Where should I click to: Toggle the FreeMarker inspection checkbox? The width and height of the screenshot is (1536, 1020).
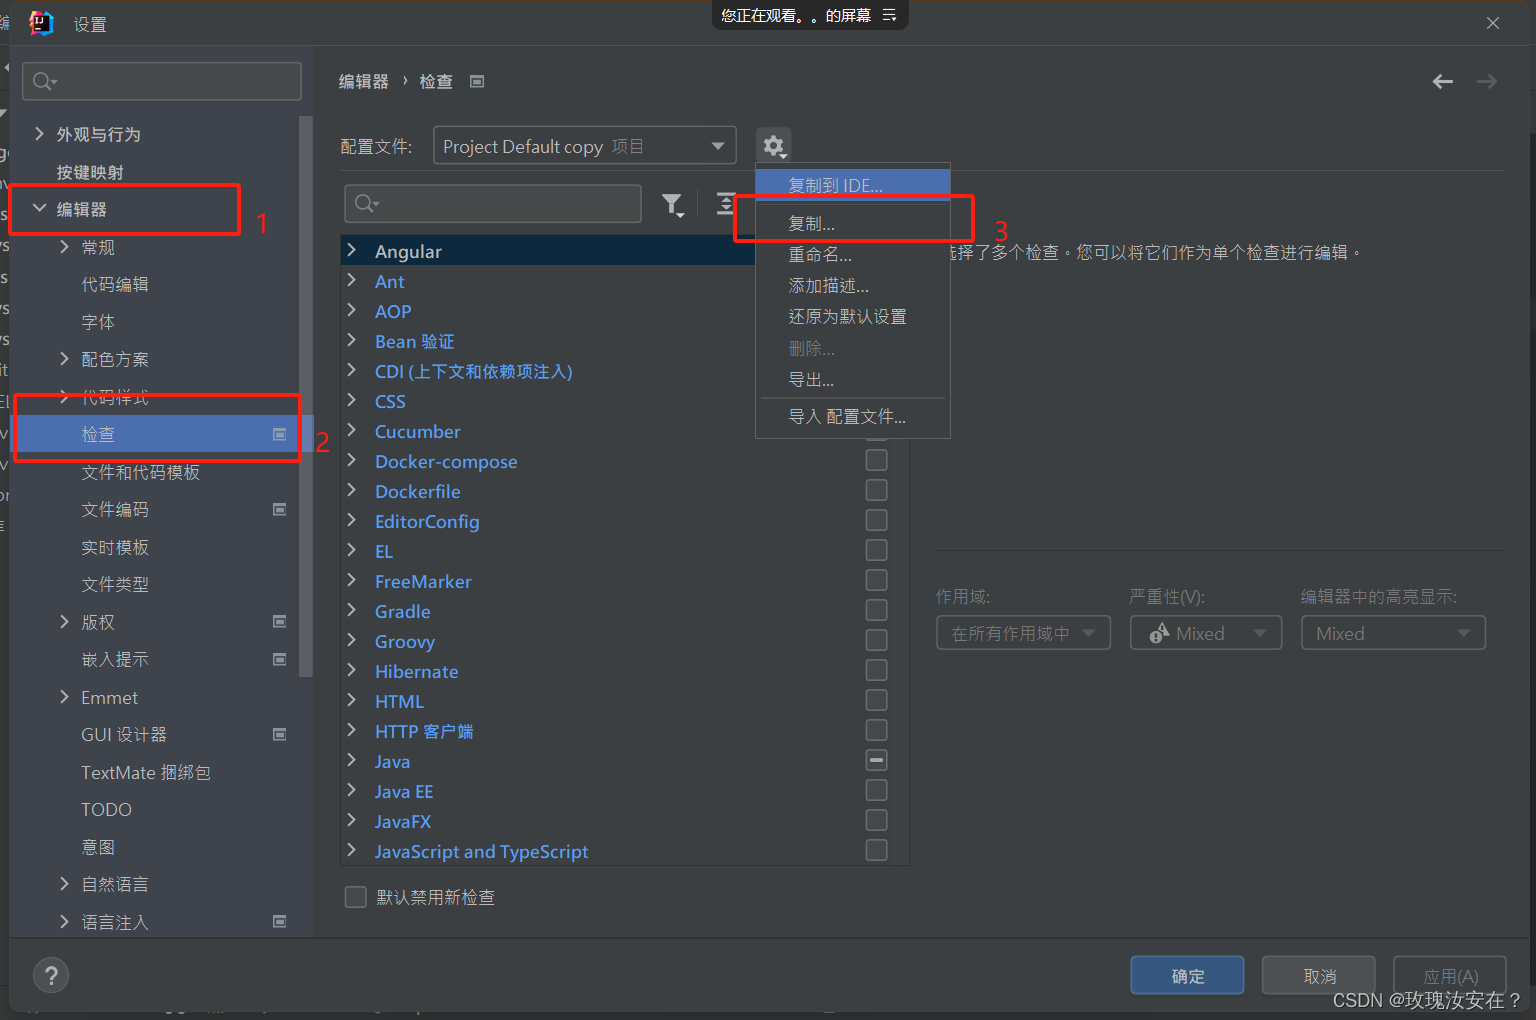point(876,580)
